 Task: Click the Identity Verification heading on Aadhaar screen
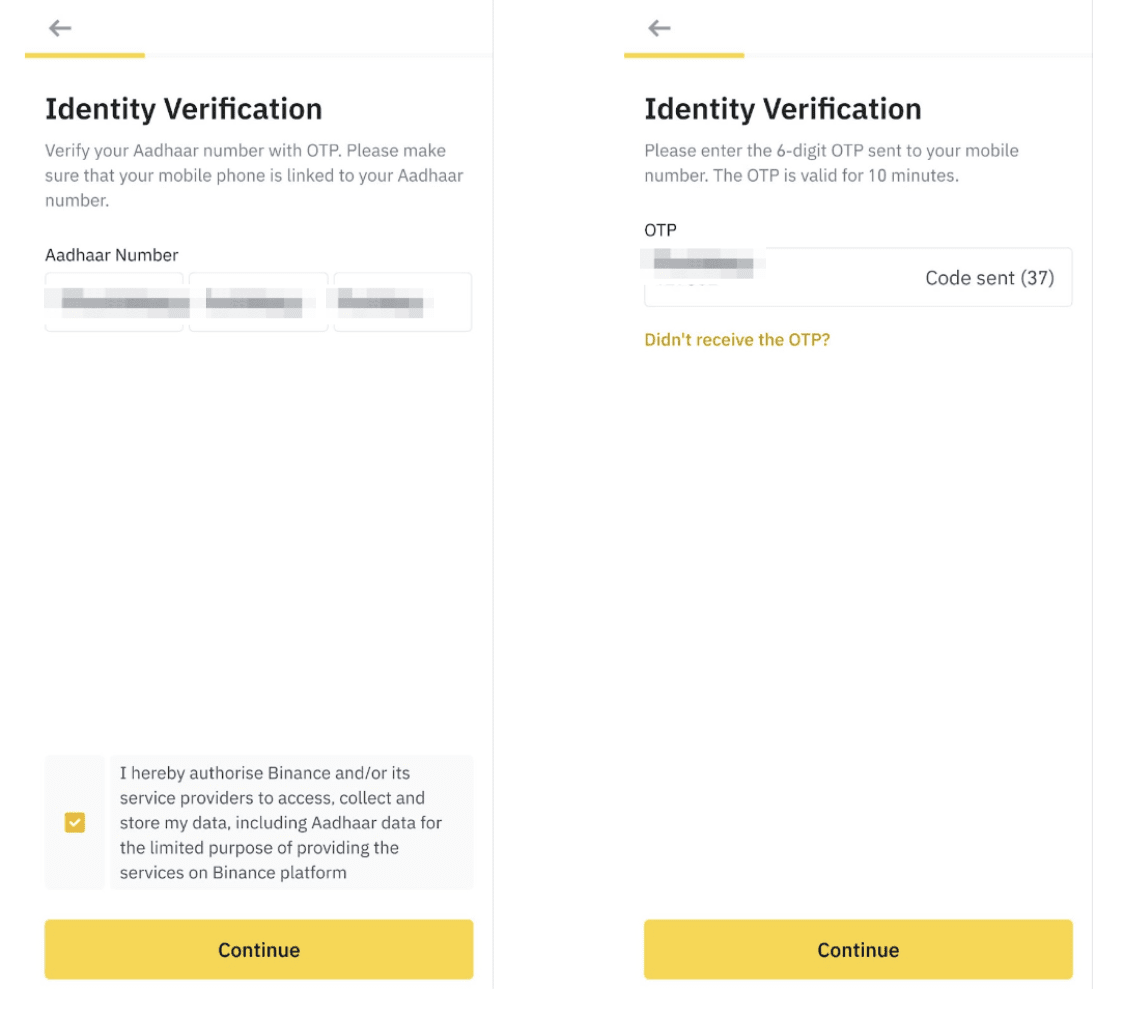pyautogui.click(x=184, y=109)
